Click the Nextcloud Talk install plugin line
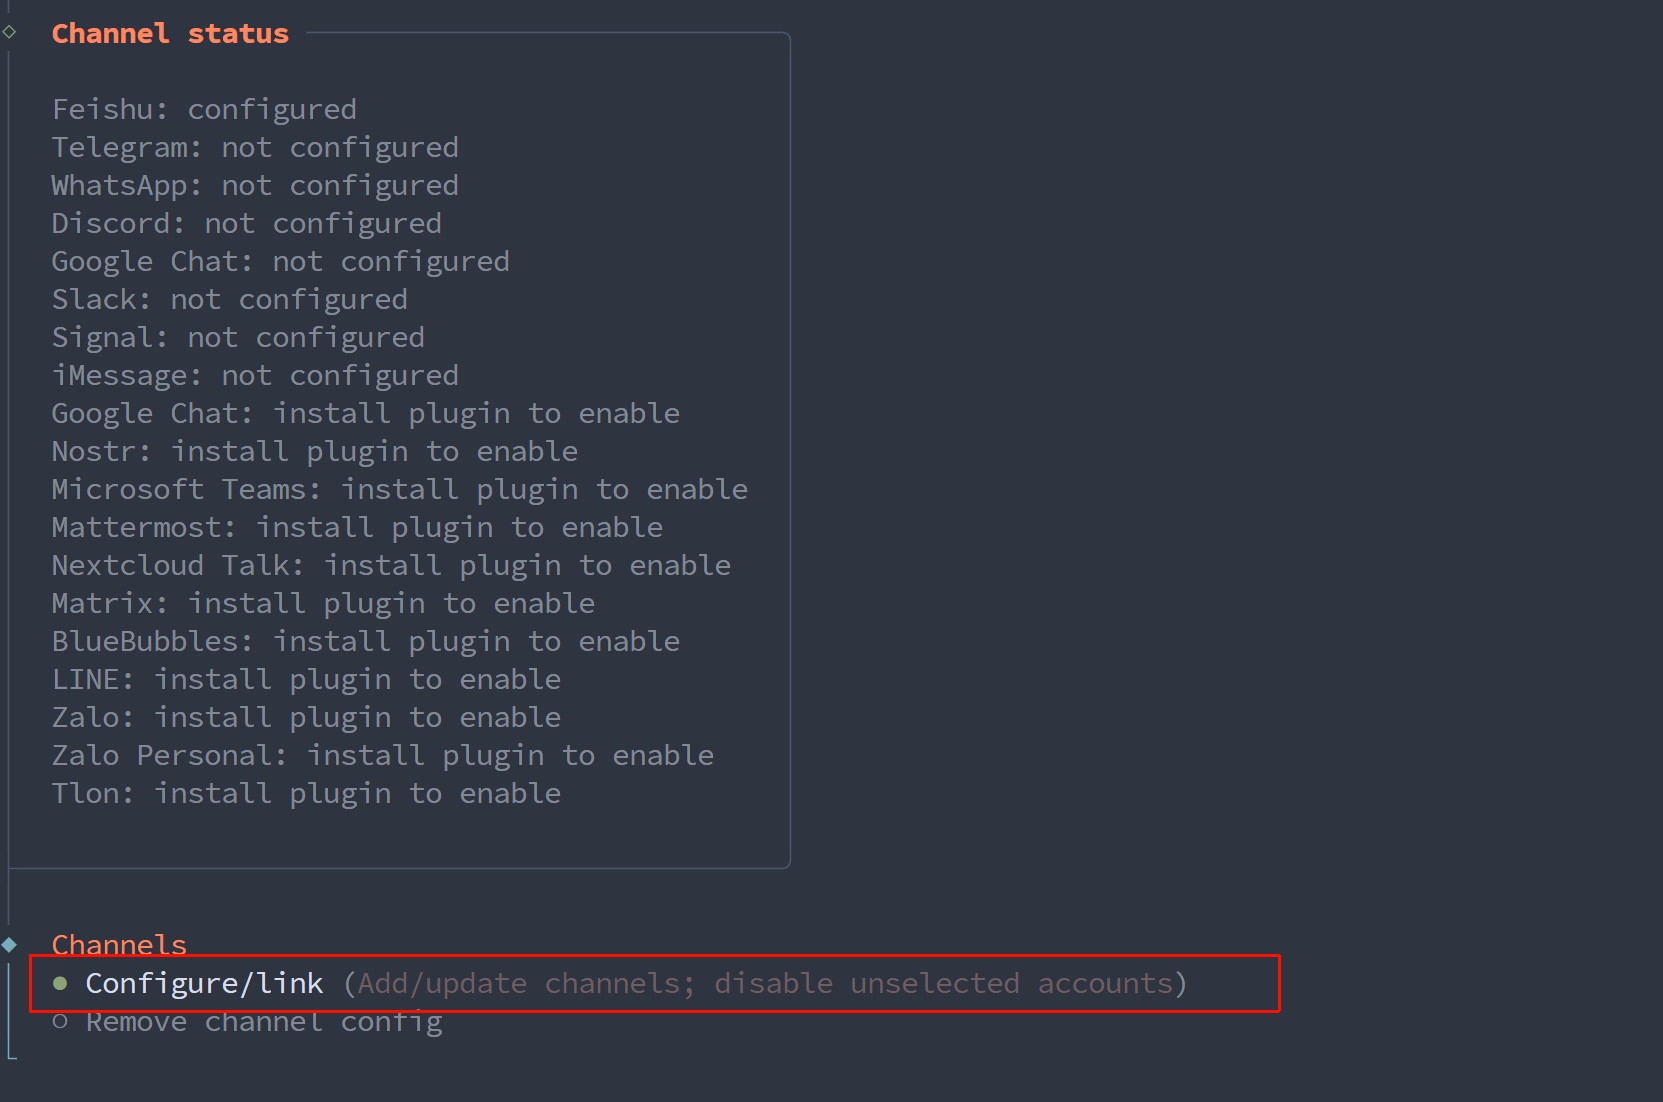1663x1102 pixels. [x=391, y=565]
